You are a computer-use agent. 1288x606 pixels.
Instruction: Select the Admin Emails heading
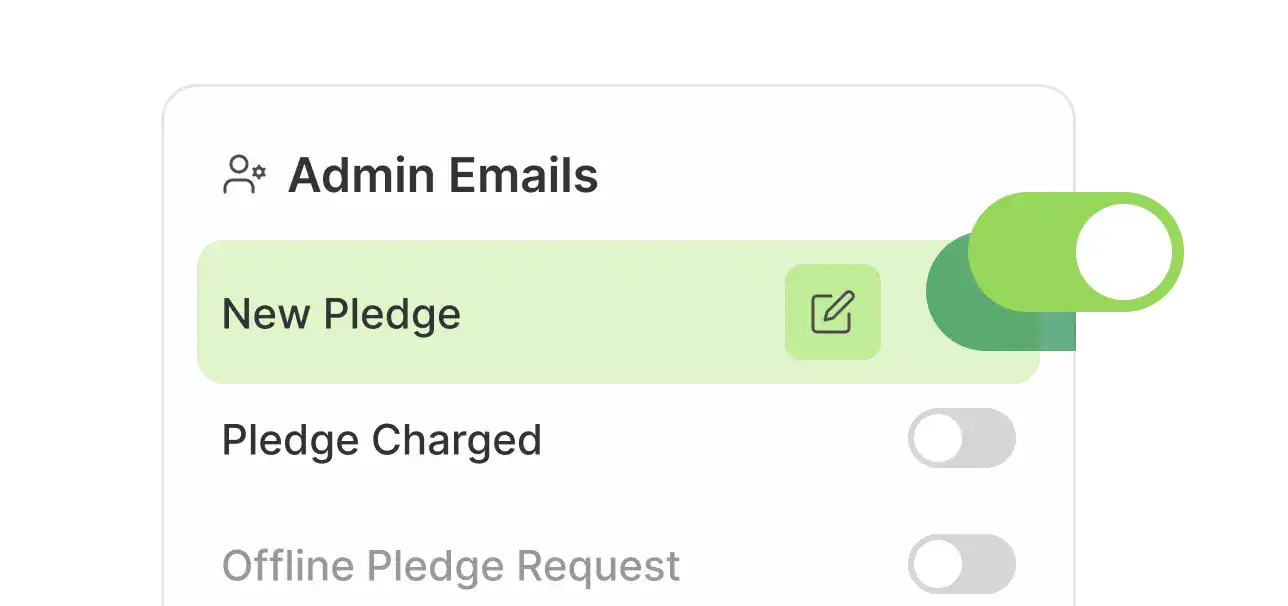pos(443,176)
